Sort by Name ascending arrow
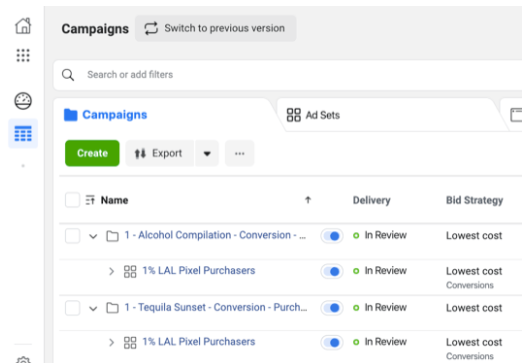522x363 pixels. point(308,200)
